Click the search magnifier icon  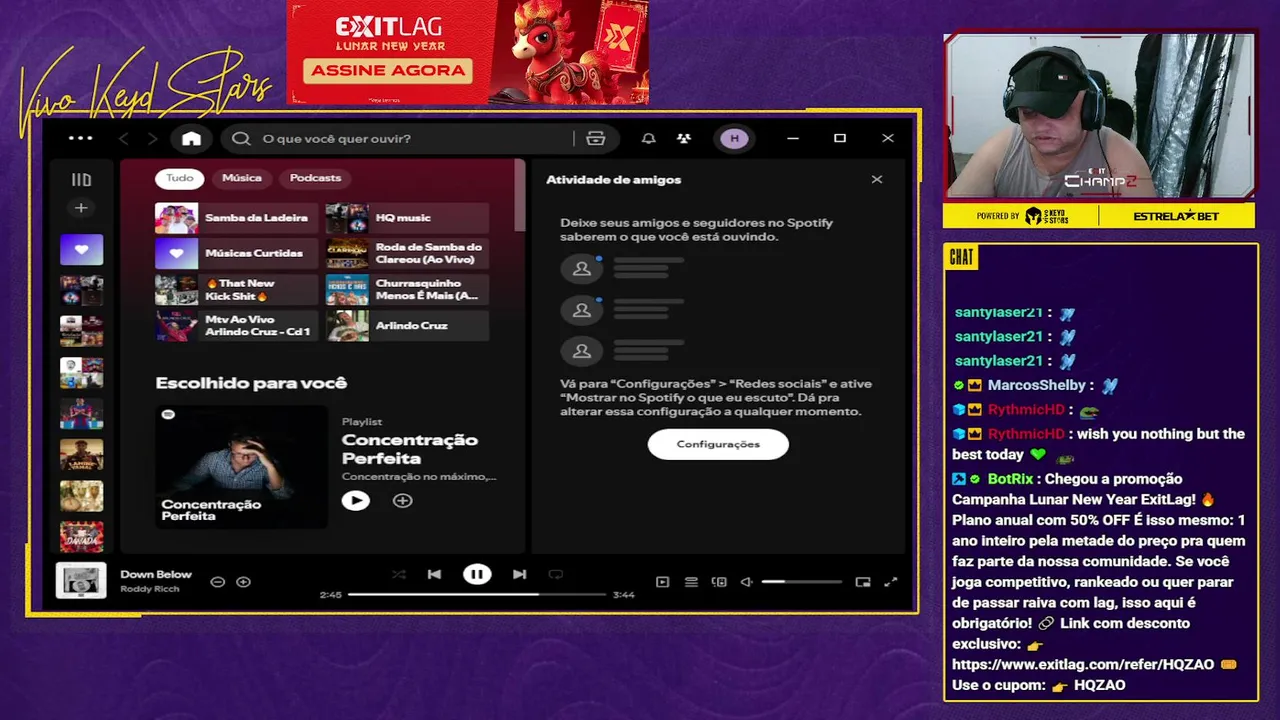241,138
